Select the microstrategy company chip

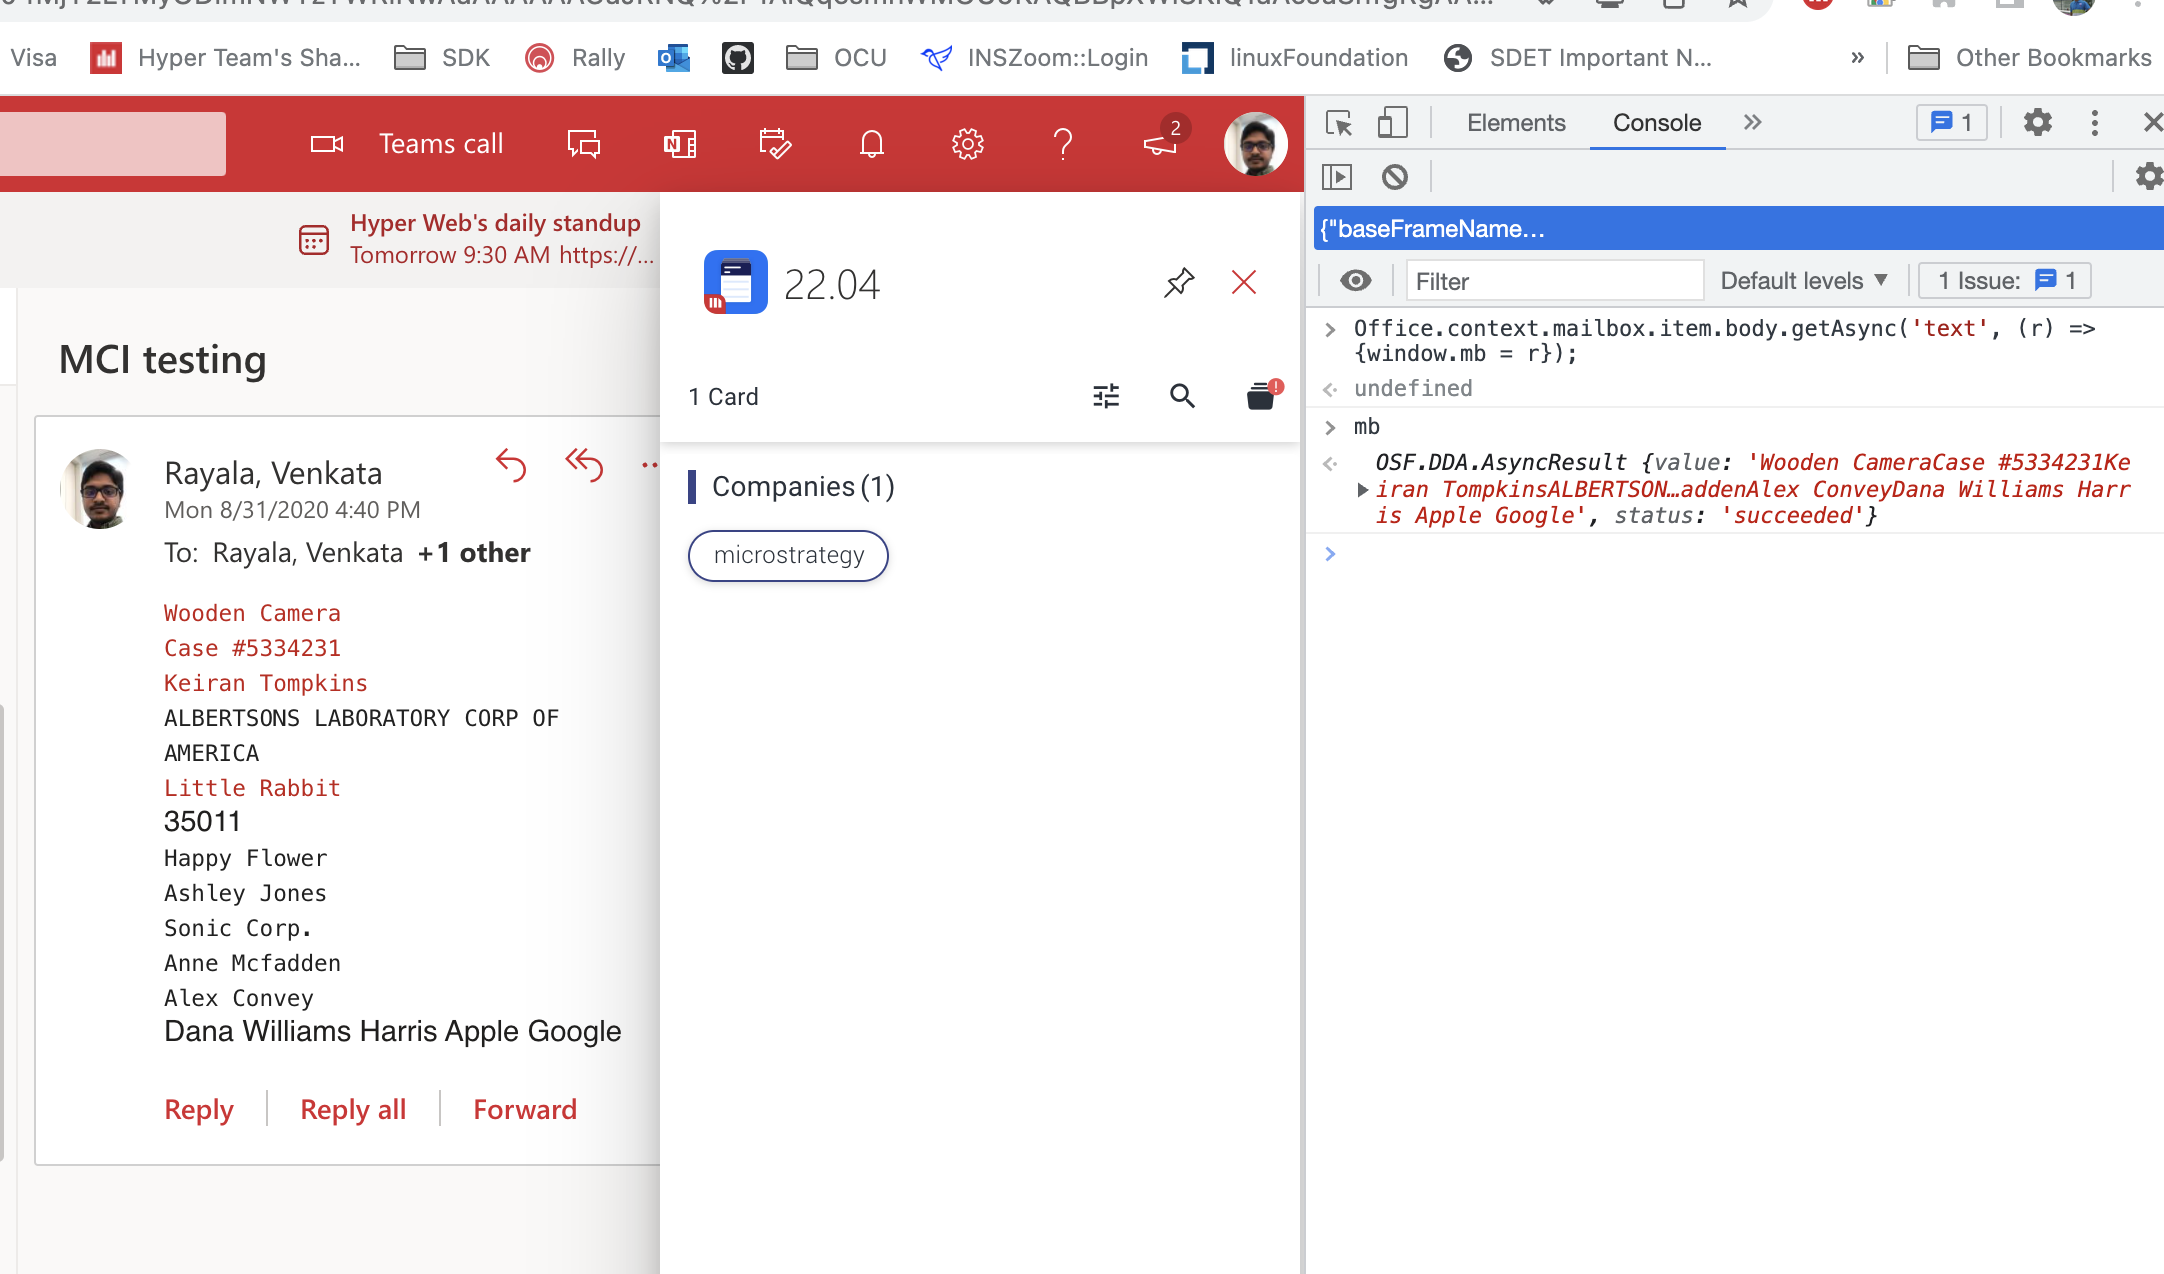click(x=788, y=555)
